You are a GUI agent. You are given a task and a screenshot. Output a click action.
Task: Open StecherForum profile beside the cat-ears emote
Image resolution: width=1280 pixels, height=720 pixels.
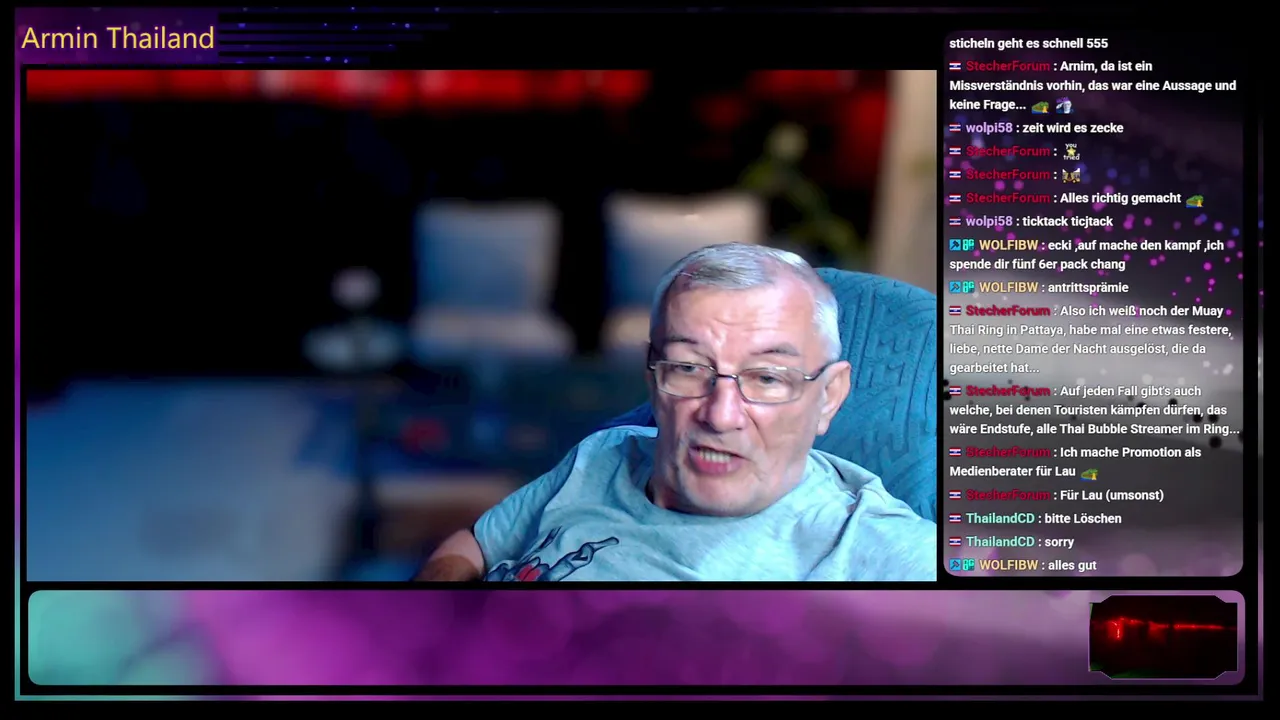click(1008, 175)
